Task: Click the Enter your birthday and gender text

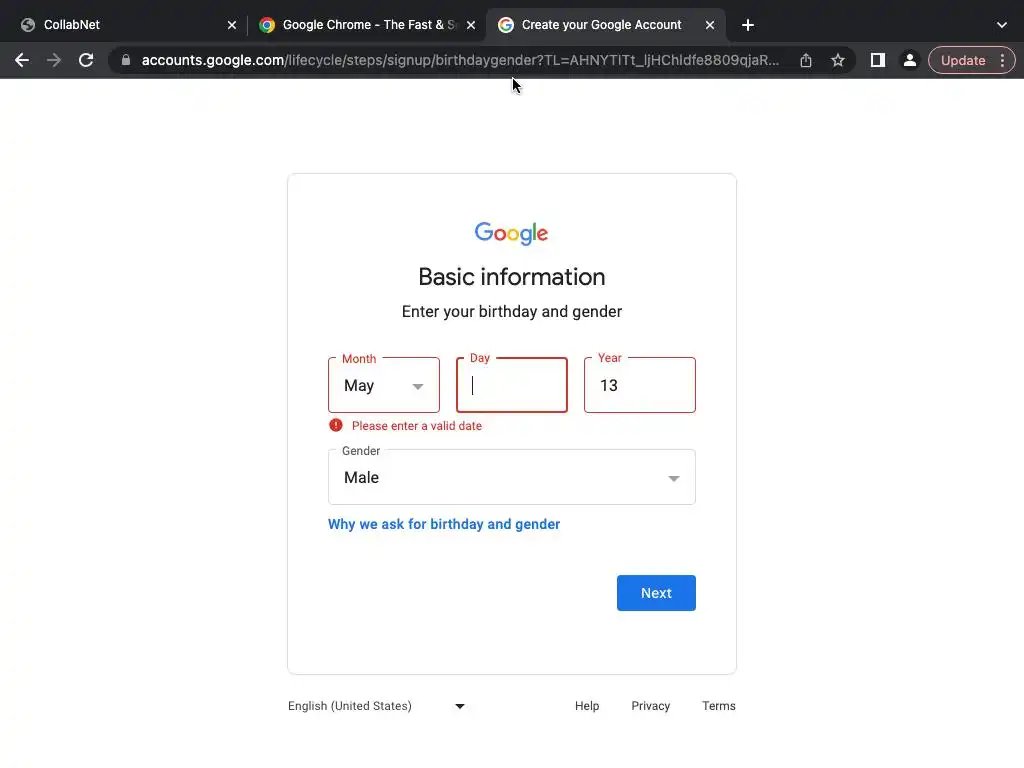Action: pos(512,312)
